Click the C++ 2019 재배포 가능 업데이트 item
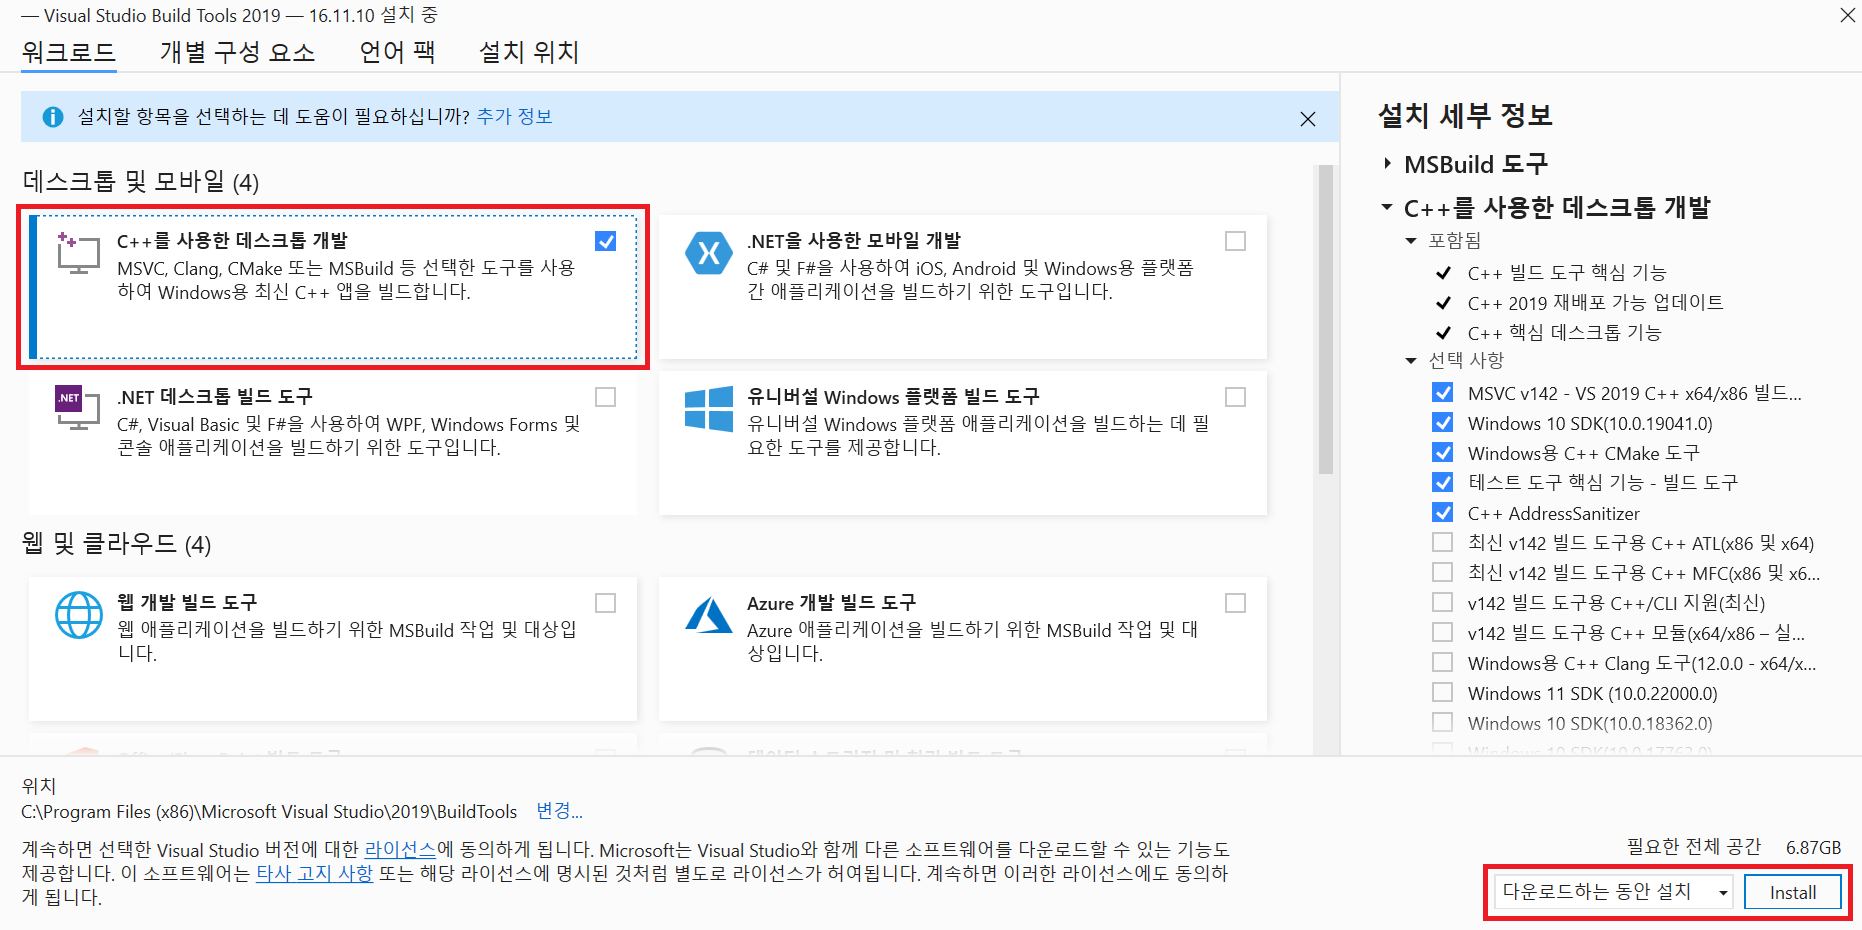Image resolution: width=1862 pixels, height=930 pixels. click(x=1595, y=302)
